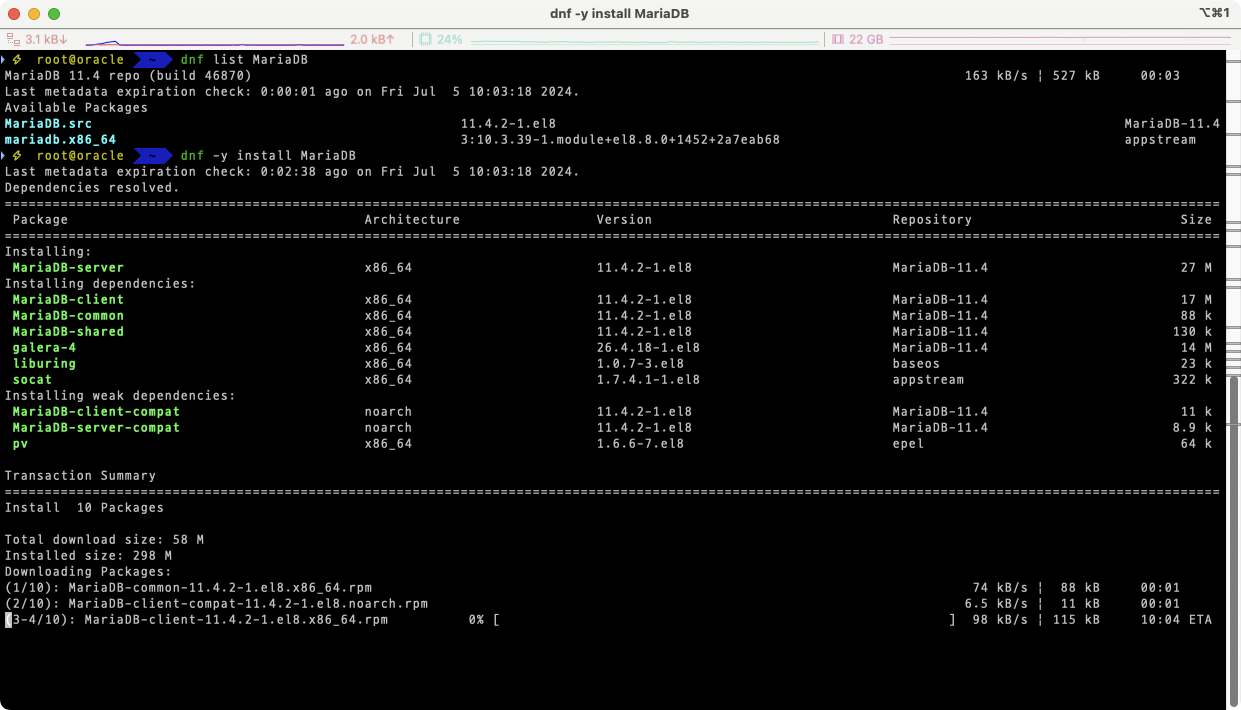
Task: Click 'MariaDB-server' package row name
Action: coord(68,268)
